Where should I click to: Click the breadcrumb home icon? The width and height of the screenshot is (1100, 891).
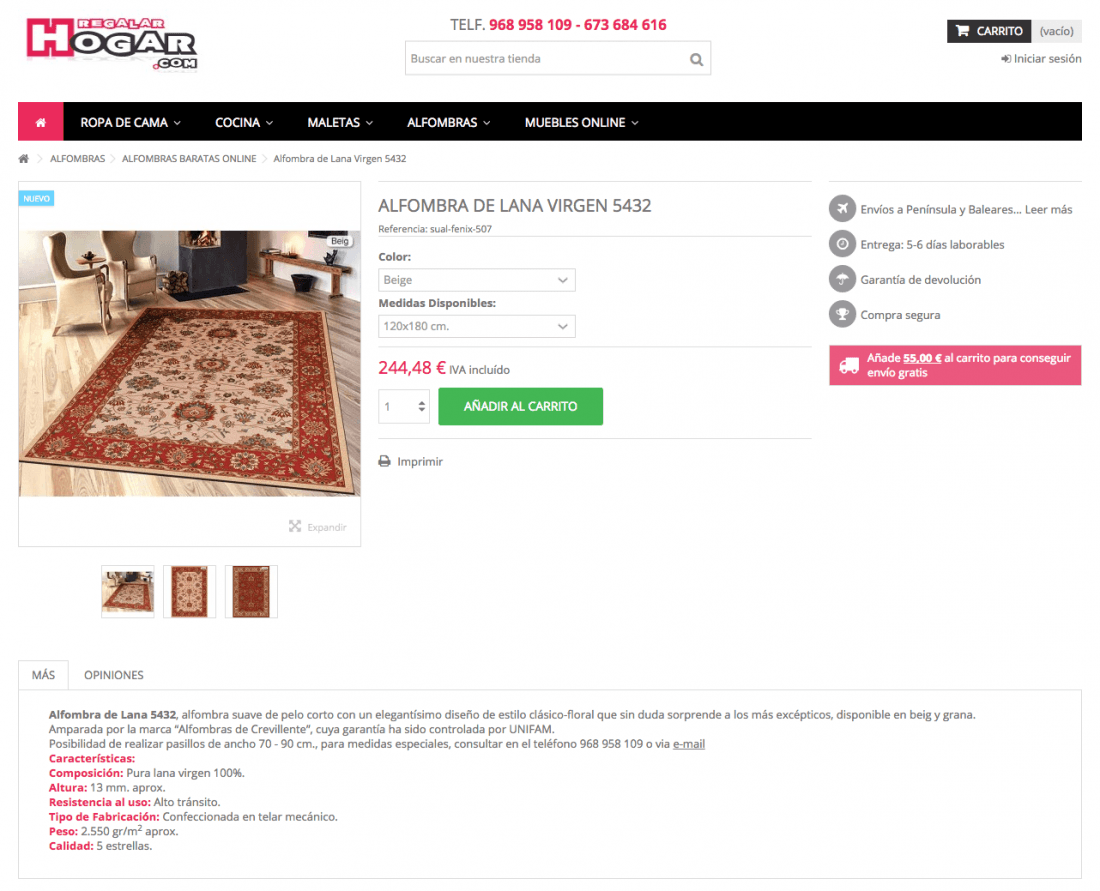pos(24,159)
